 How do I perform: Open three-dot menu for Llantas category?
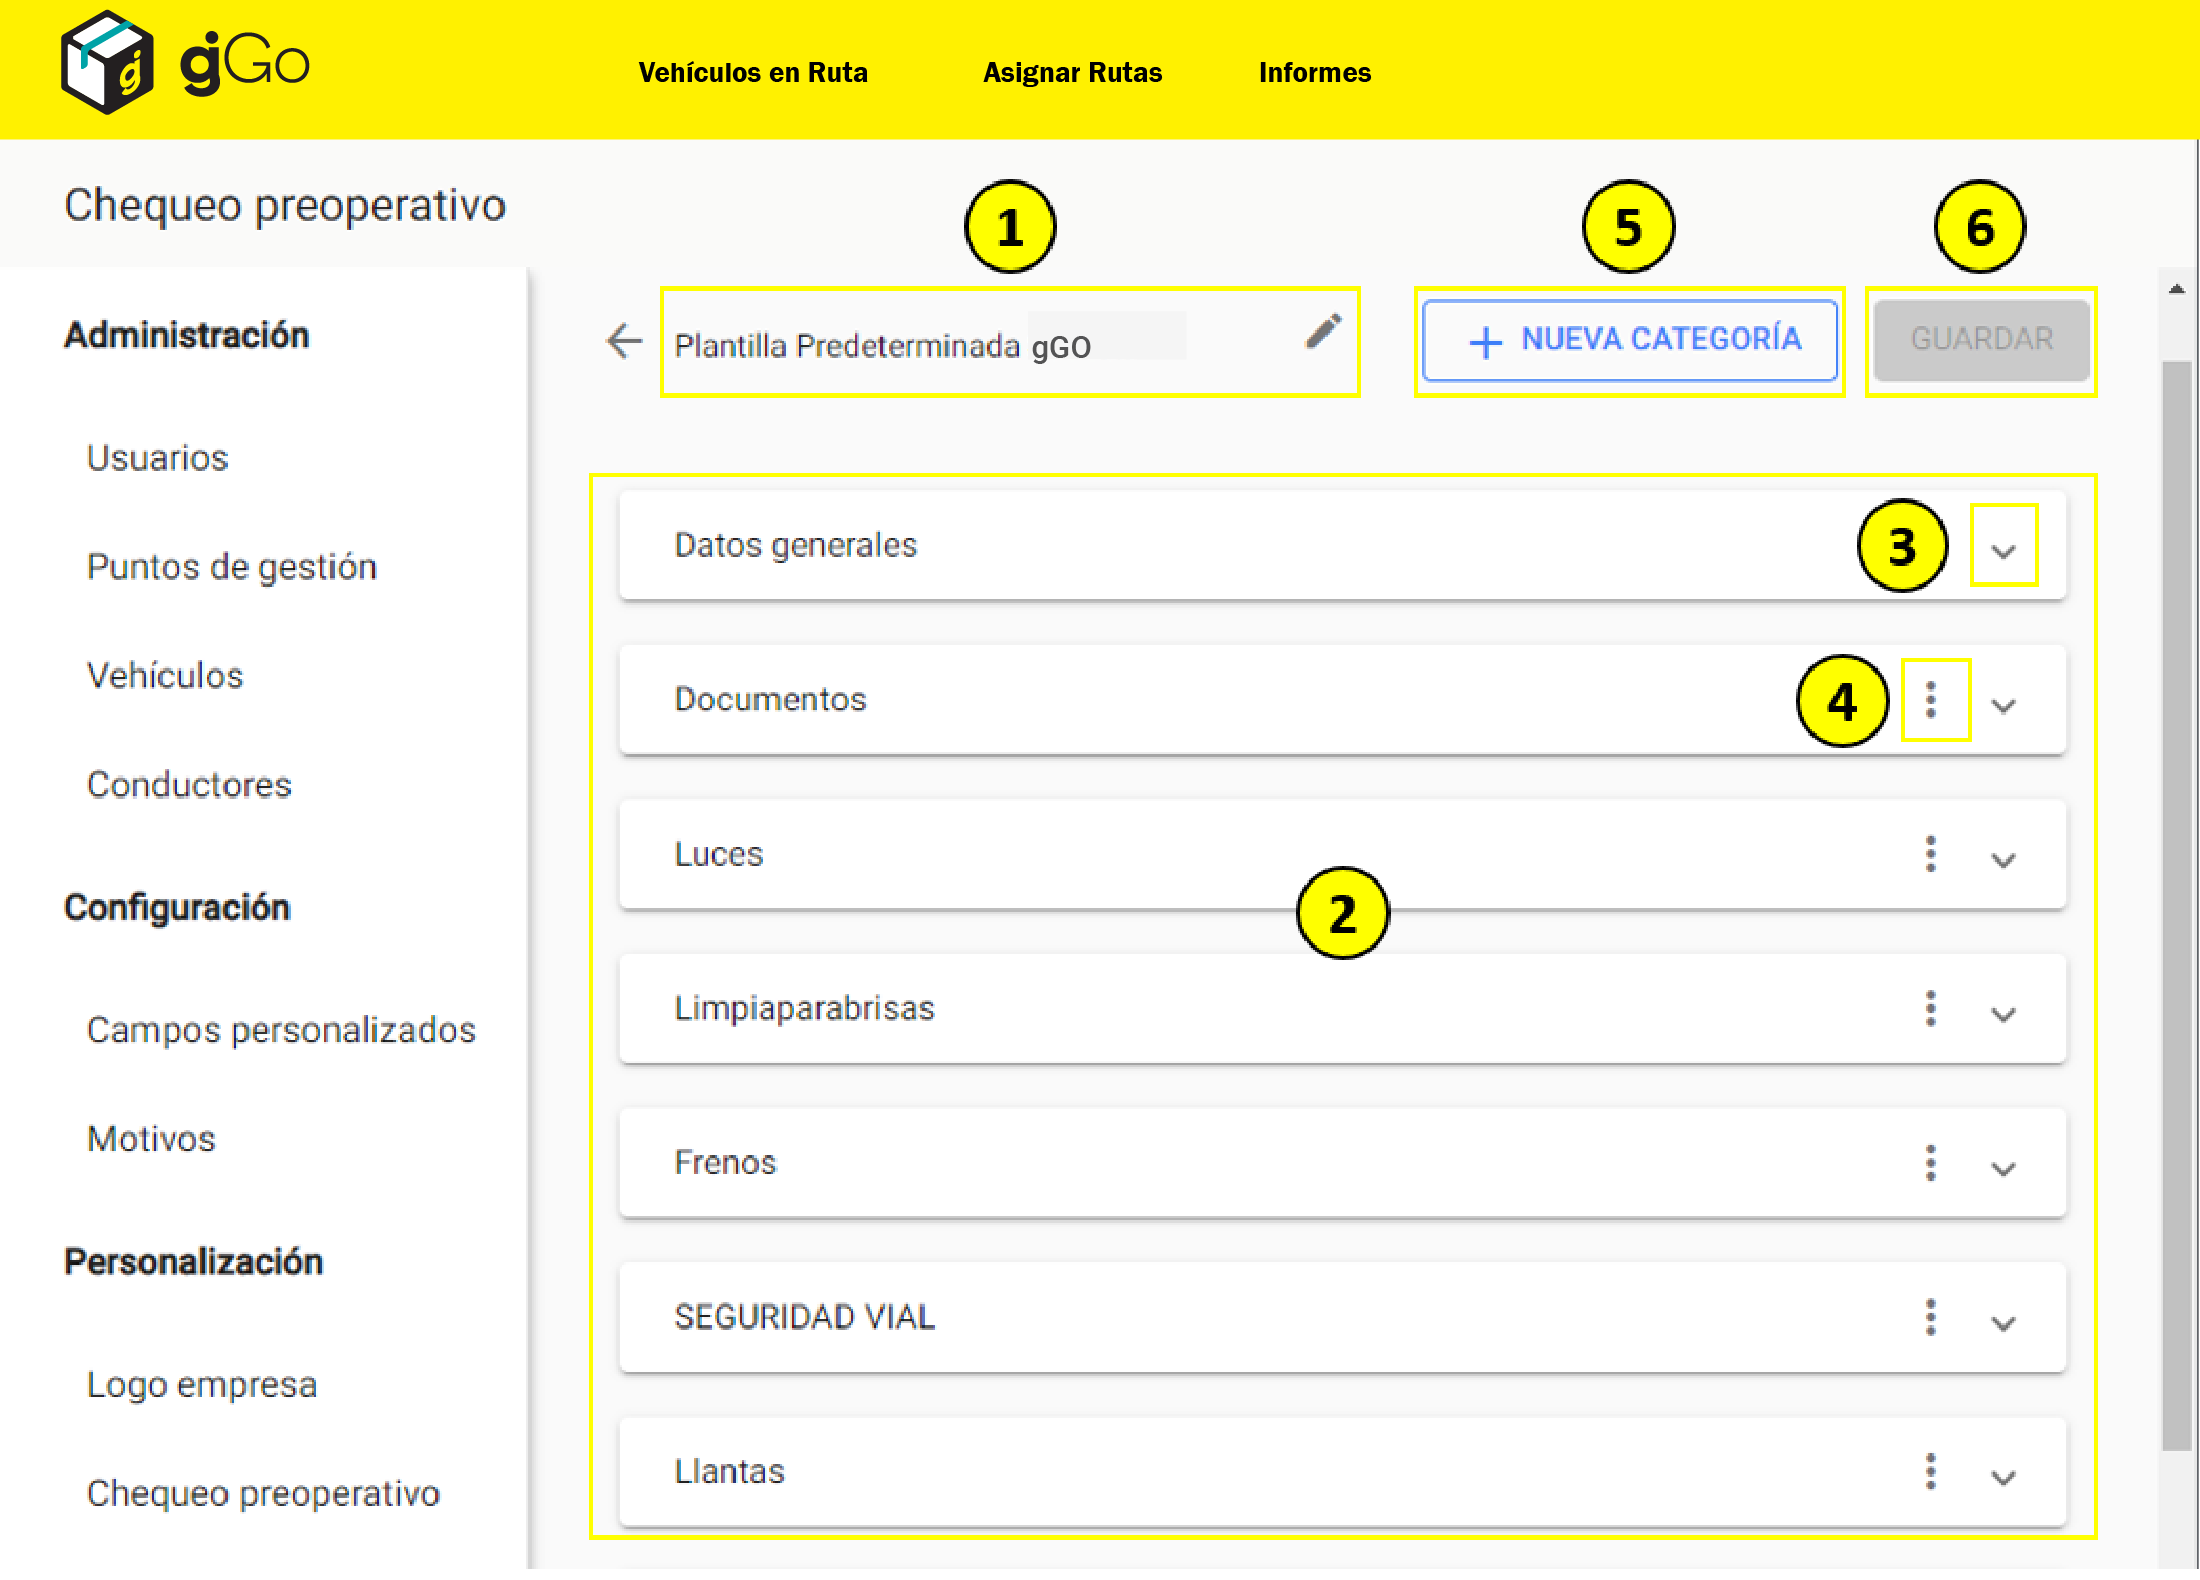click(x=1931, y=1471)
